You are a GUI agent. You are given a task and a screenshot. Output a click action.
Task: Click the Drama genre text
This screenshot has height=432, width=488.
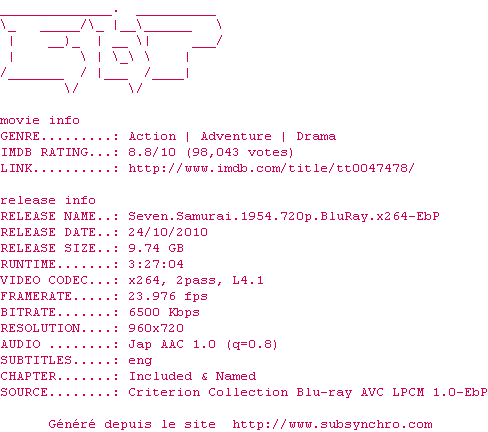[316, 136]
